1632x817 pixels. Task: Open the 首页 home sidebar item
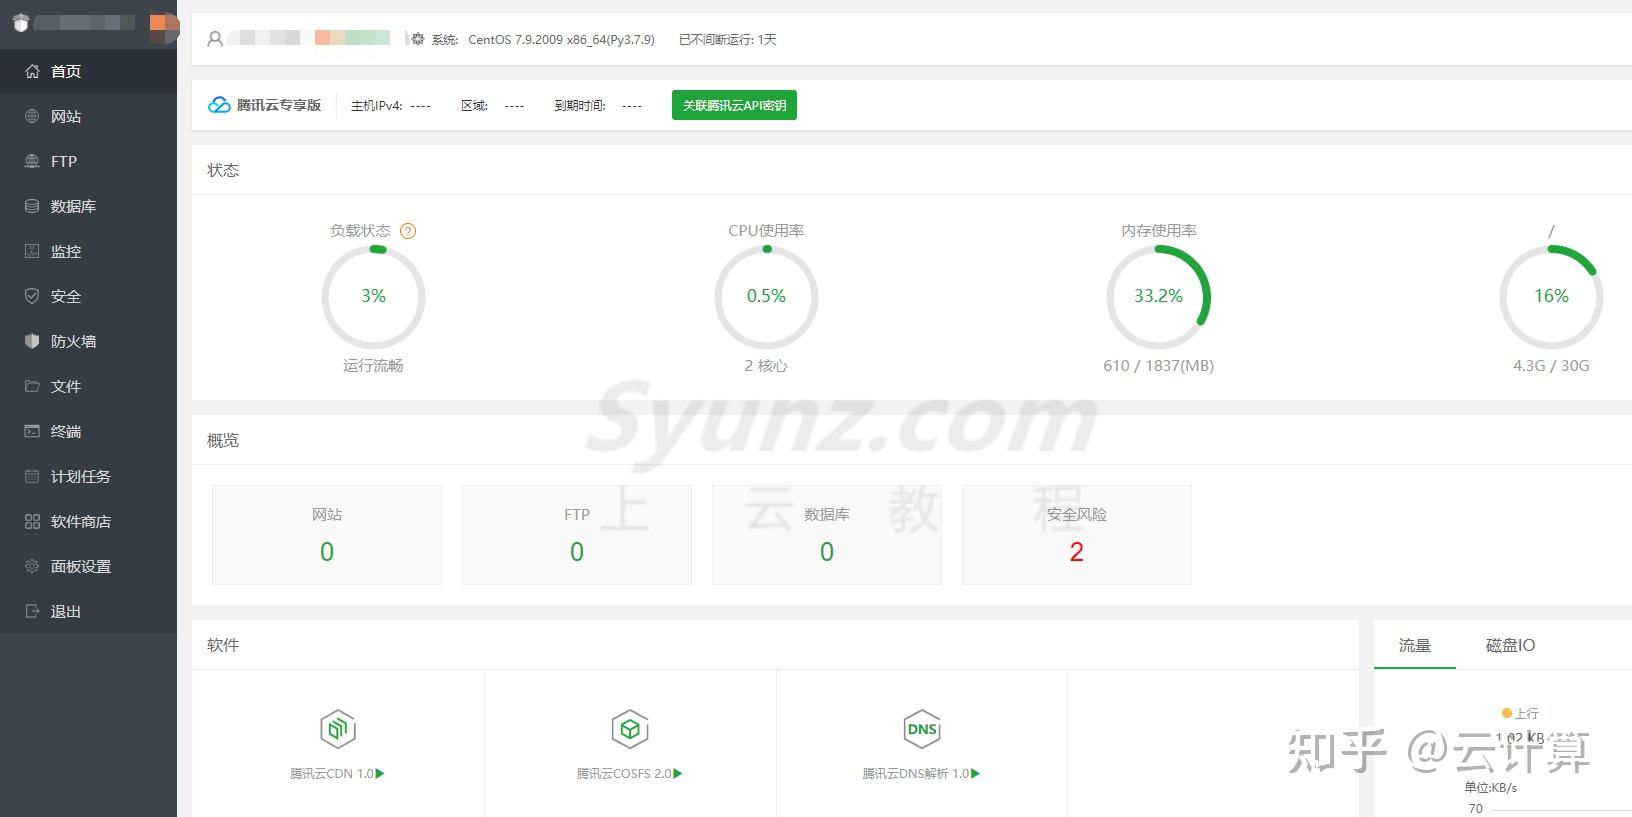(x=88, y=71)
